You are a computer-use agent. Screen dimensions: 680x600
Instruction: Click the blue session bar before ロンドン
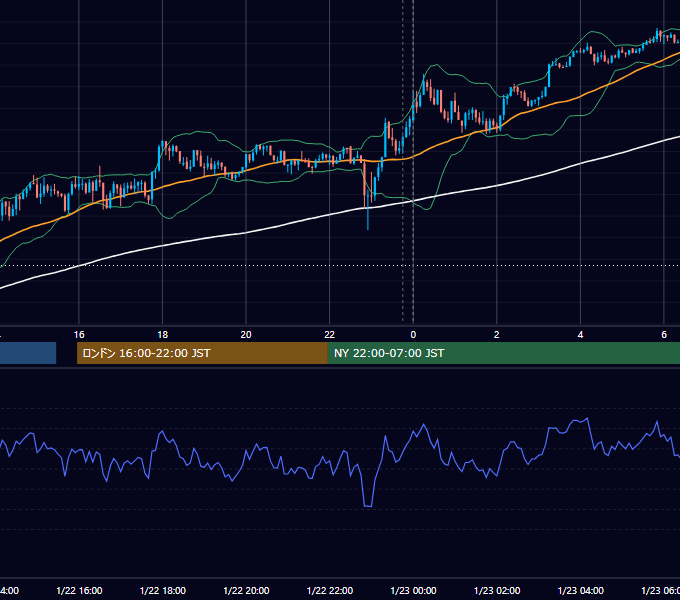[28, 353]
